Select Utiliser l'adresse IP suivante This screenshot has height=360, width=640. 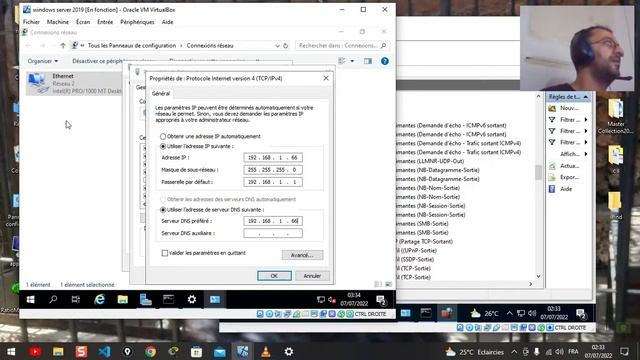(163, 146)
